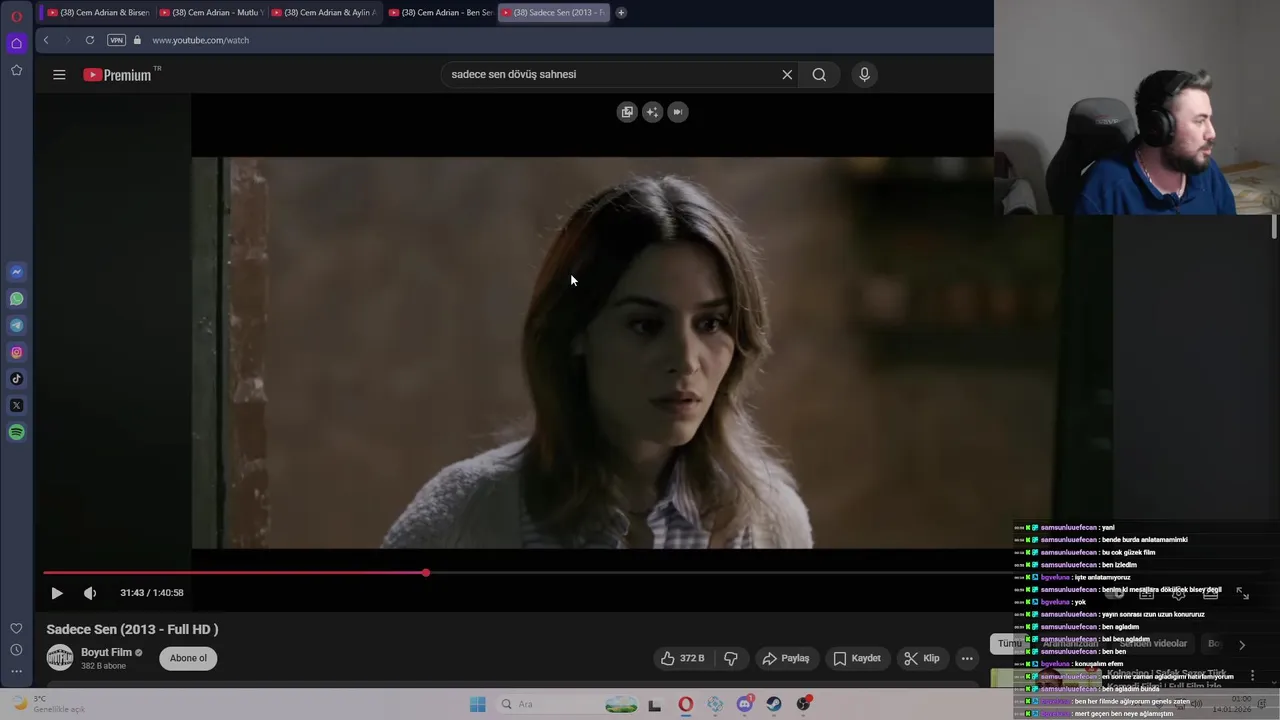Toggle the VPN badge in the address bar
1280x720 pixels.
coord(116,40)
